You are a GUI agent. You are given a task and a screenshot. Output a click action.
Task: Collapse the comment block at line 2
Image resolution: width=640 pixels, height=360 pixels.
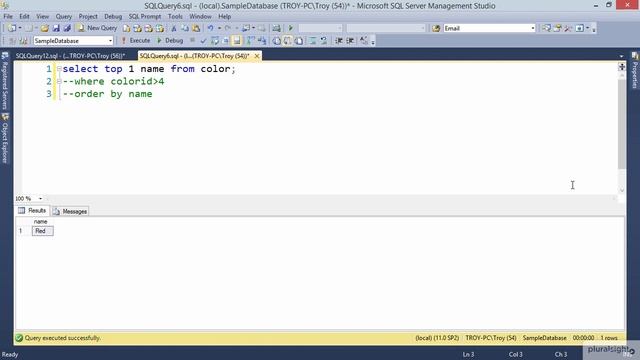[x=59, y=81]
